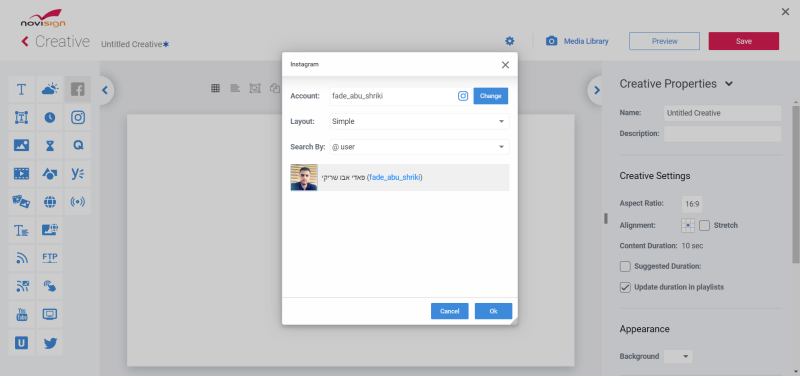Select the text box frame widget

click(21, 117)
